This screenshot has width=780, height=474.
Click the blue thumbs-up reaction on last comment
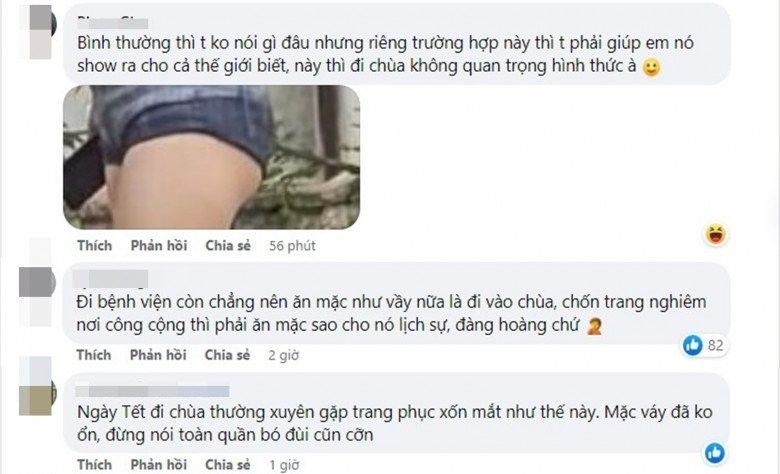coord(715,453)
